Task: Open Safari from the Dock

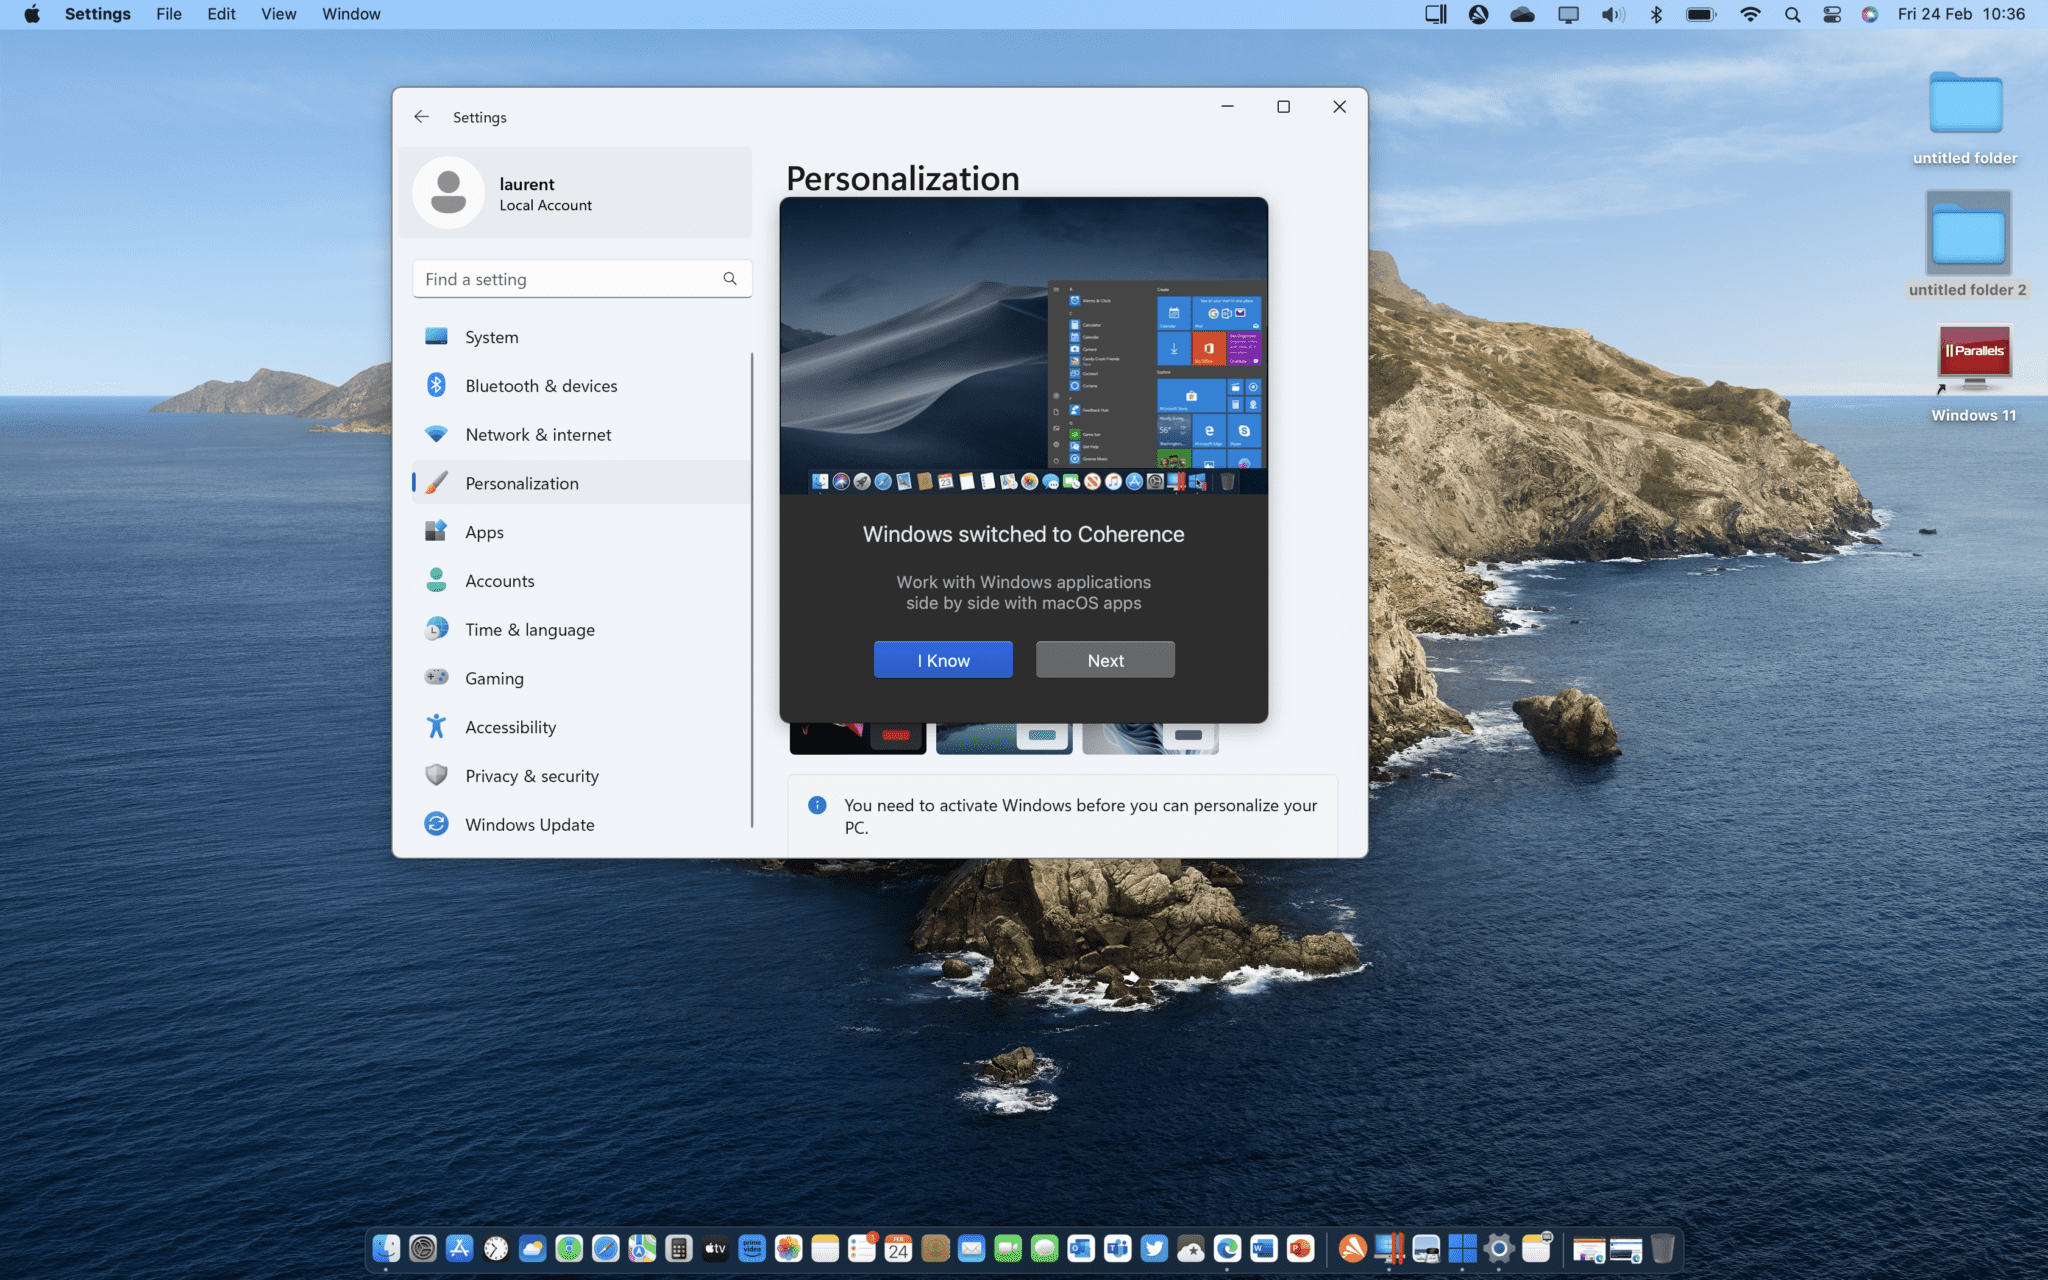Action: coord(605,1248)
